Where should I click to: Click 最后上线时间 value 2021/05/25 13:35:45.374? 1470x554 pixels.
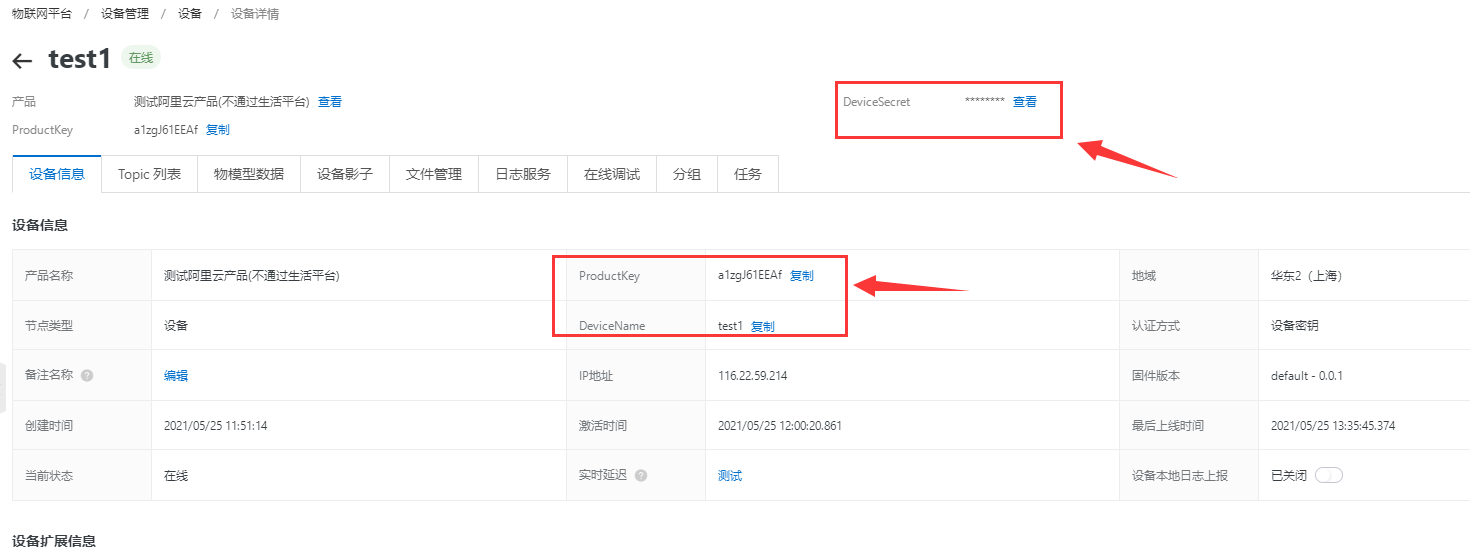coord(1333,426)
